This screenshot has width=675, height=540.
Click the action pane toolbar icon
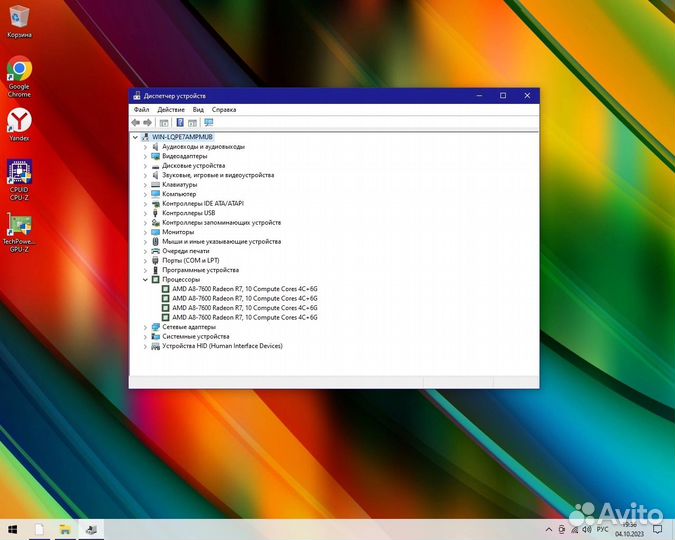192,123
